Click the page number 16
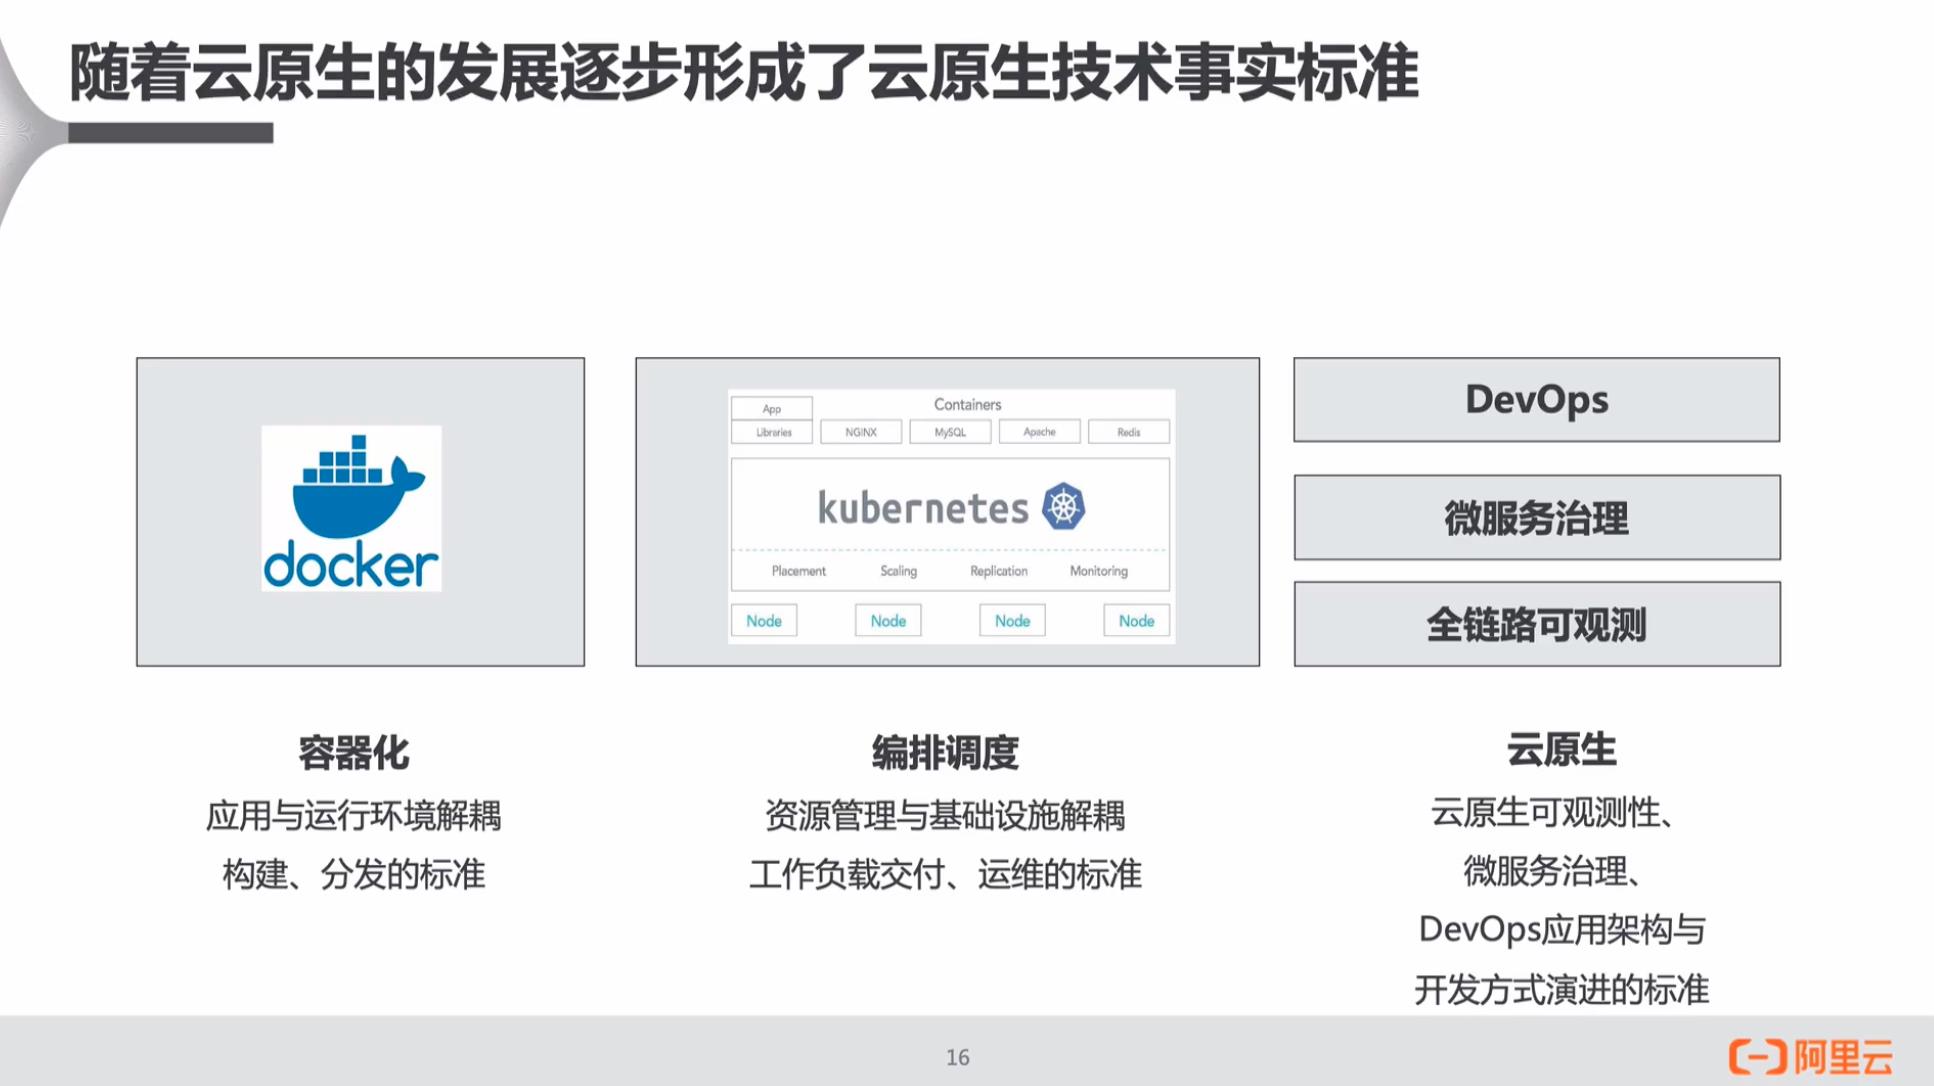 click(x=958, y=1057)
